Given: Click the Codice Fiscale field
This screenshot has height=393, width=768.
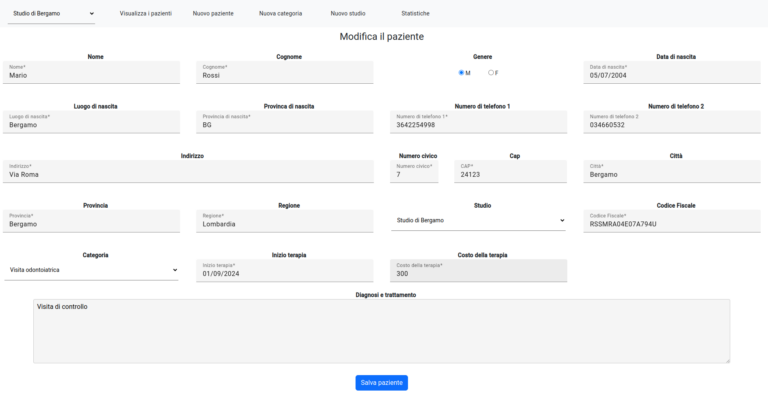Looking at the screenshot, I should pos(672,221).
